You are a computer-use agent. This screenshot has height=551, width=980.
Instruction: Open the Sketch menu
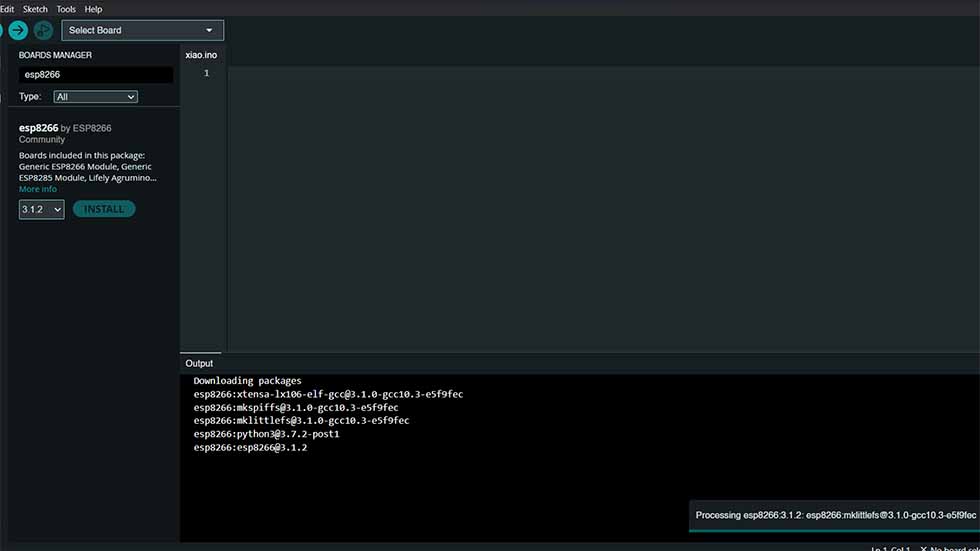click(x=35, y=9)
